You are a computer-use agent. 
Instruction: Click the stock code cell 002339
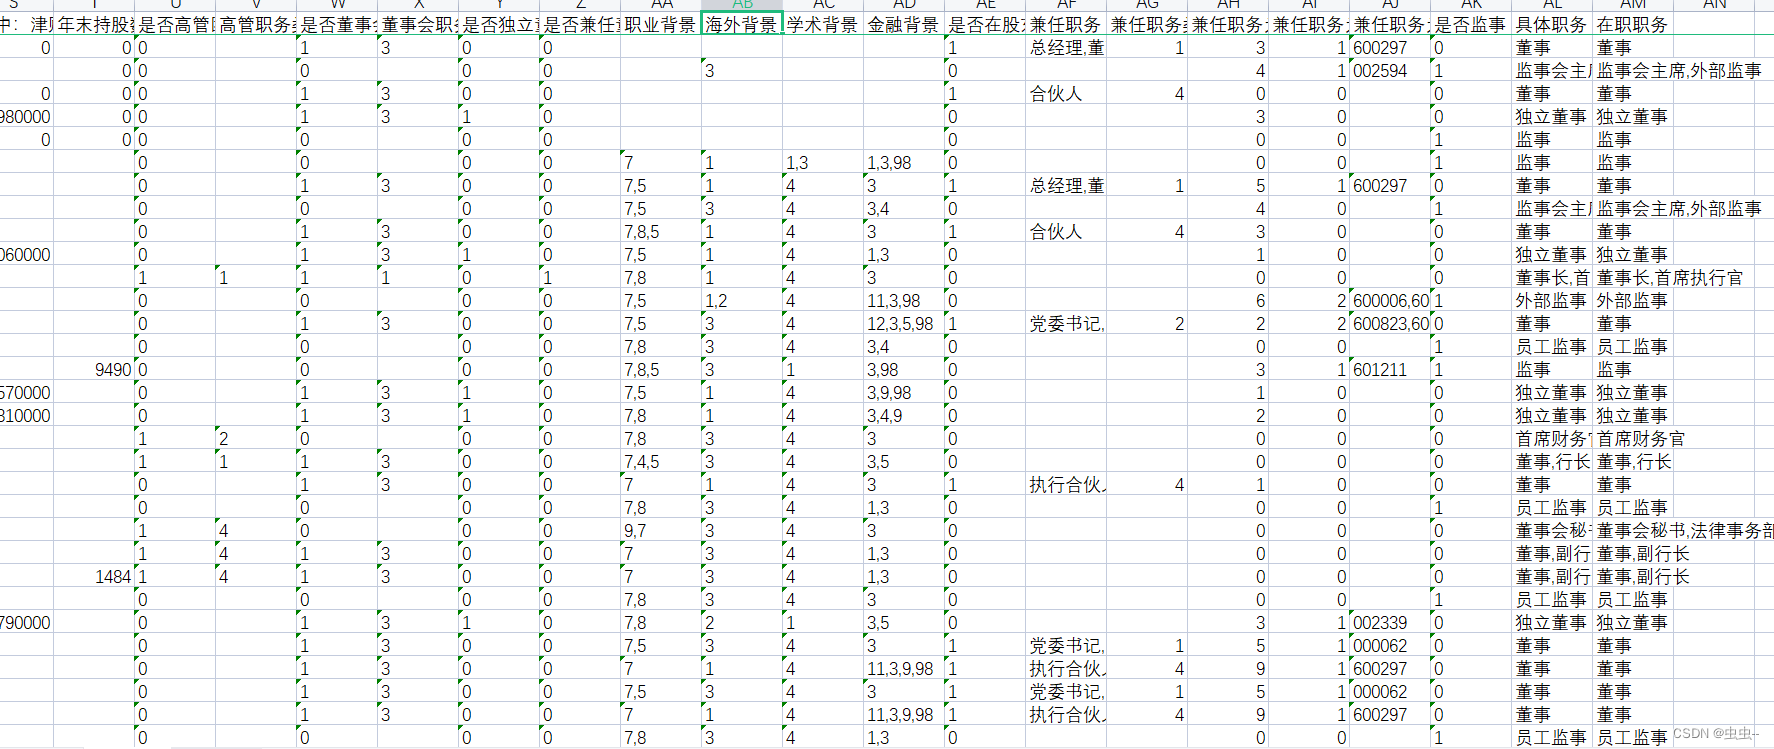coord(1390,623)
